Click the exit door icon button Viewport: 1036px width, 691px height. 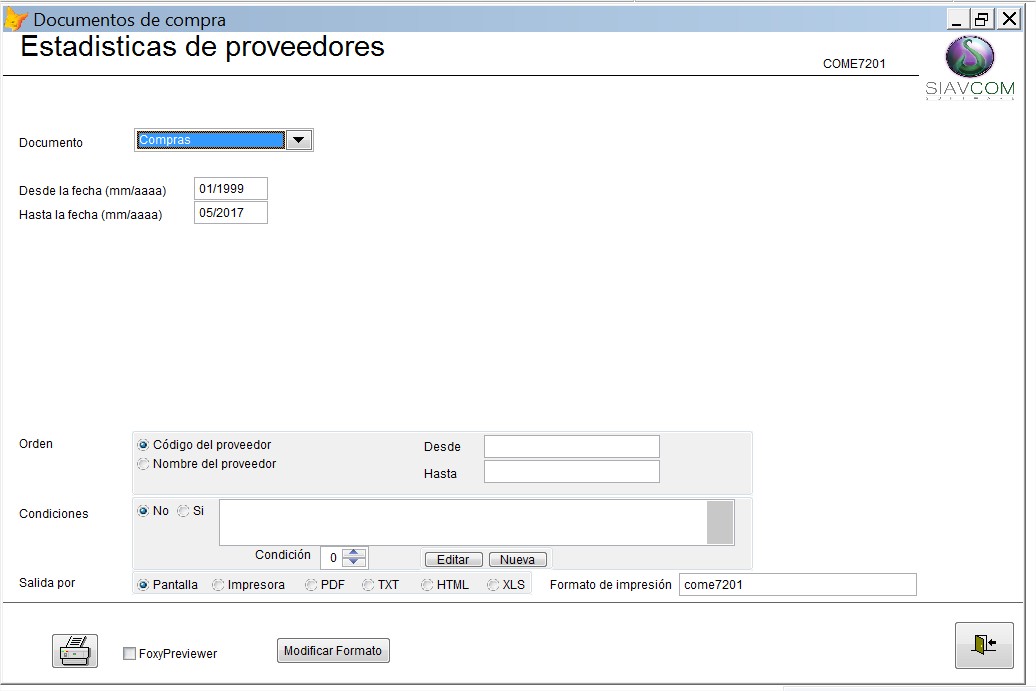pos(984,645)
